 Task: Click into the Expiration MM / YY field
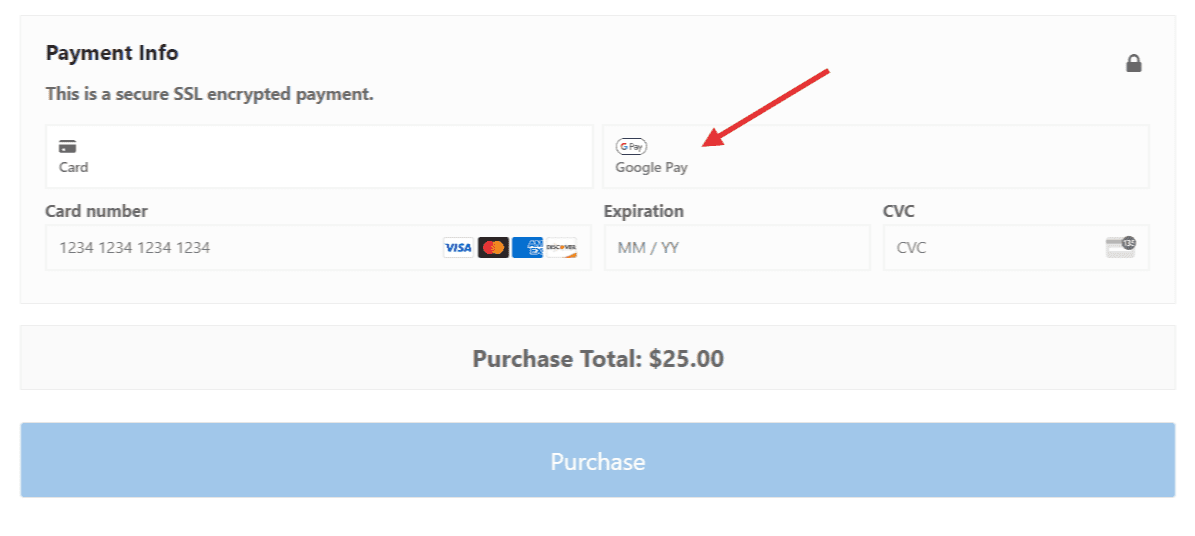(x=736, y=248)
